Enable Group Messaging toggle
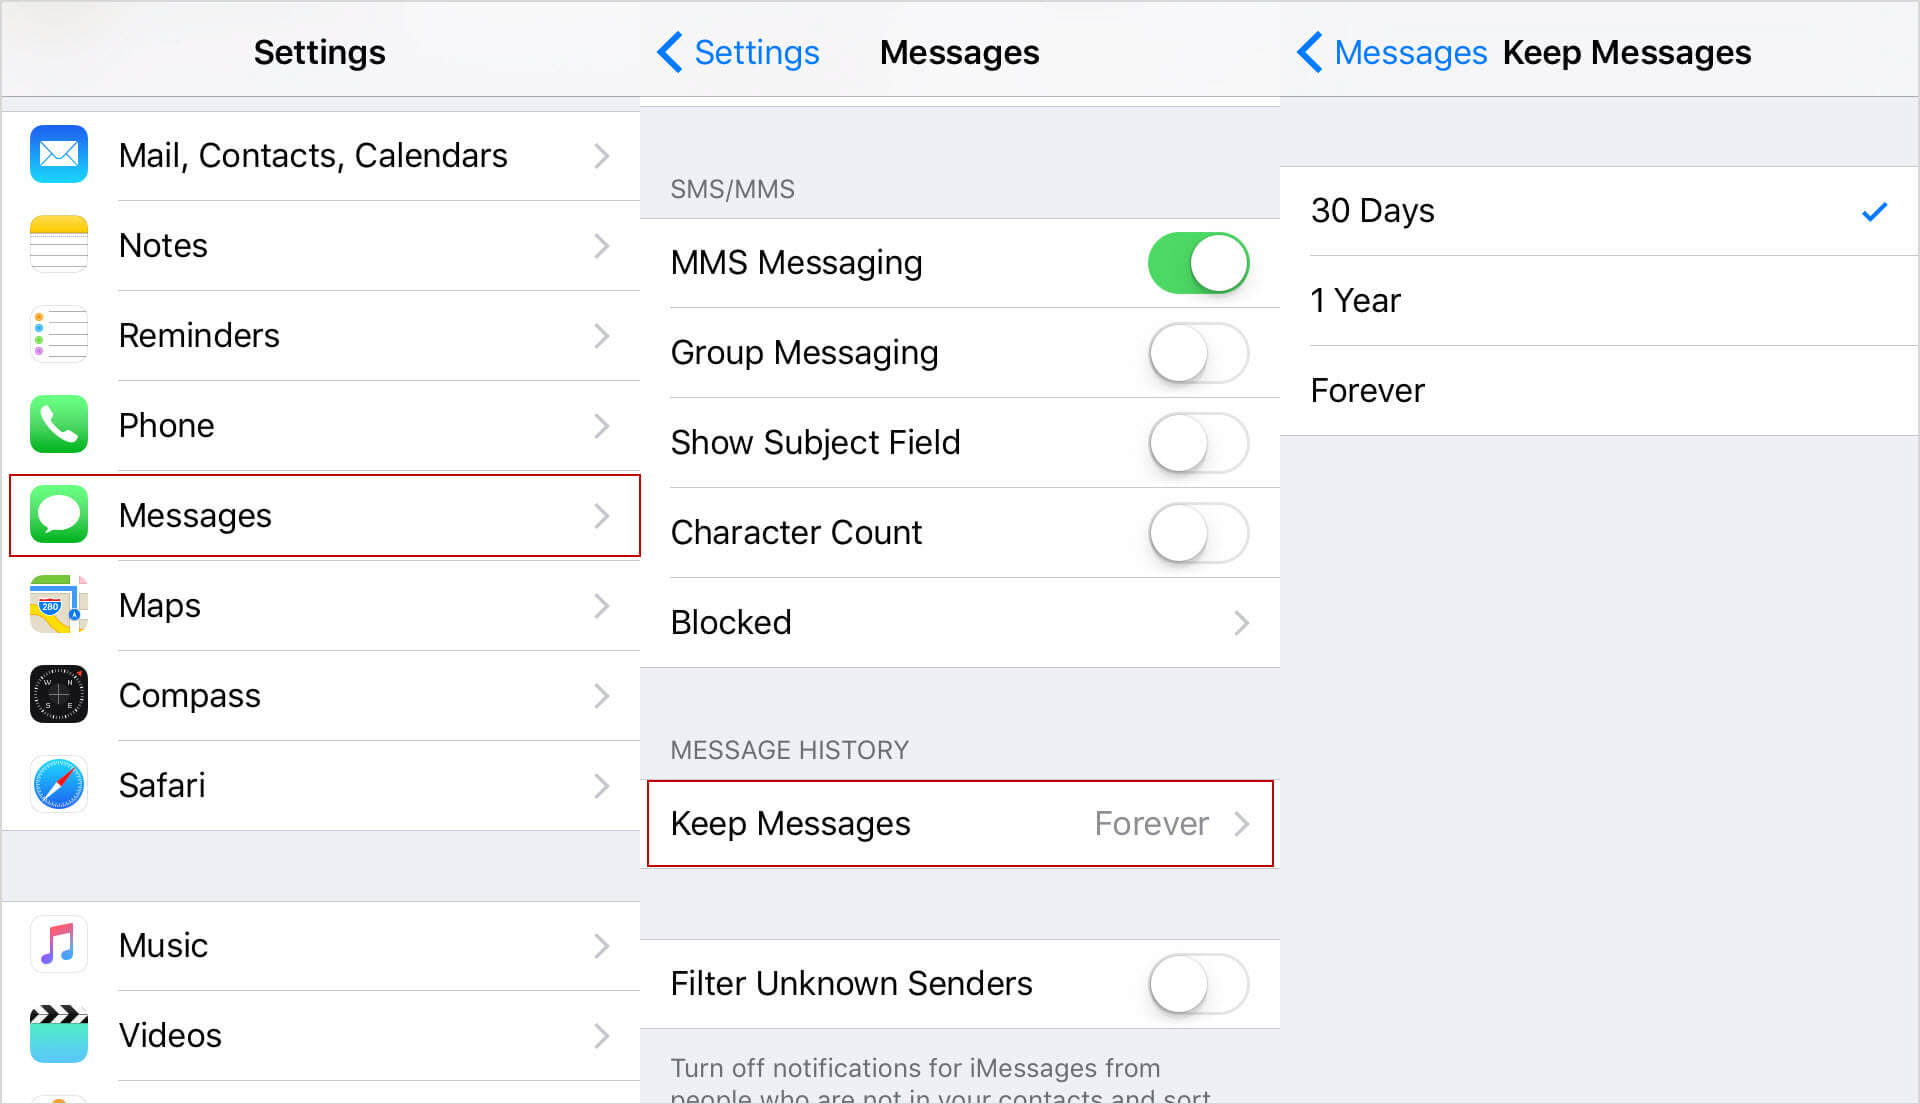Image resolution: width=1920 pixels, height=1104 pixels. 1197,350
